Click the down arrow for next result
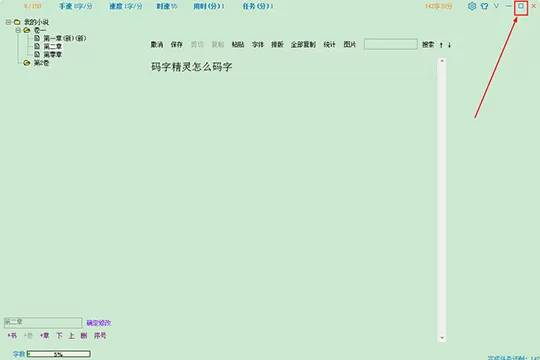The width and height of the screenshot is (540, 360). pyautogui.click(x=449, y=45)
